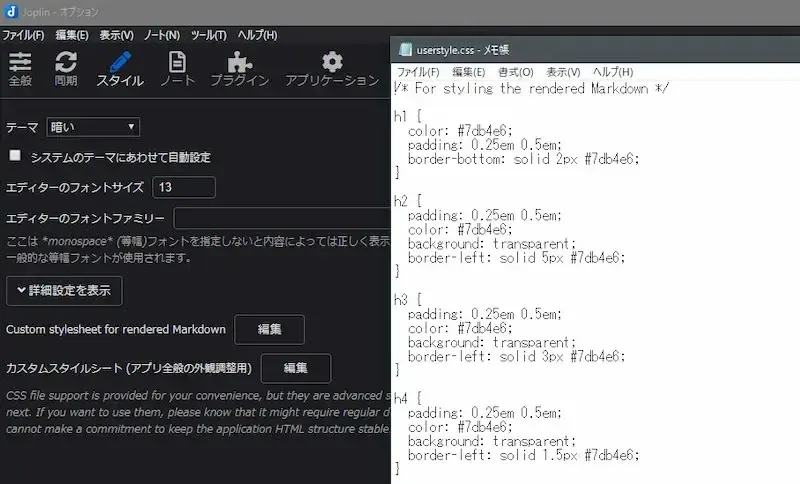Open Joplin's ツール(T) menu
The width and height of the screenshot is (800, 484).
click(208, 35)
